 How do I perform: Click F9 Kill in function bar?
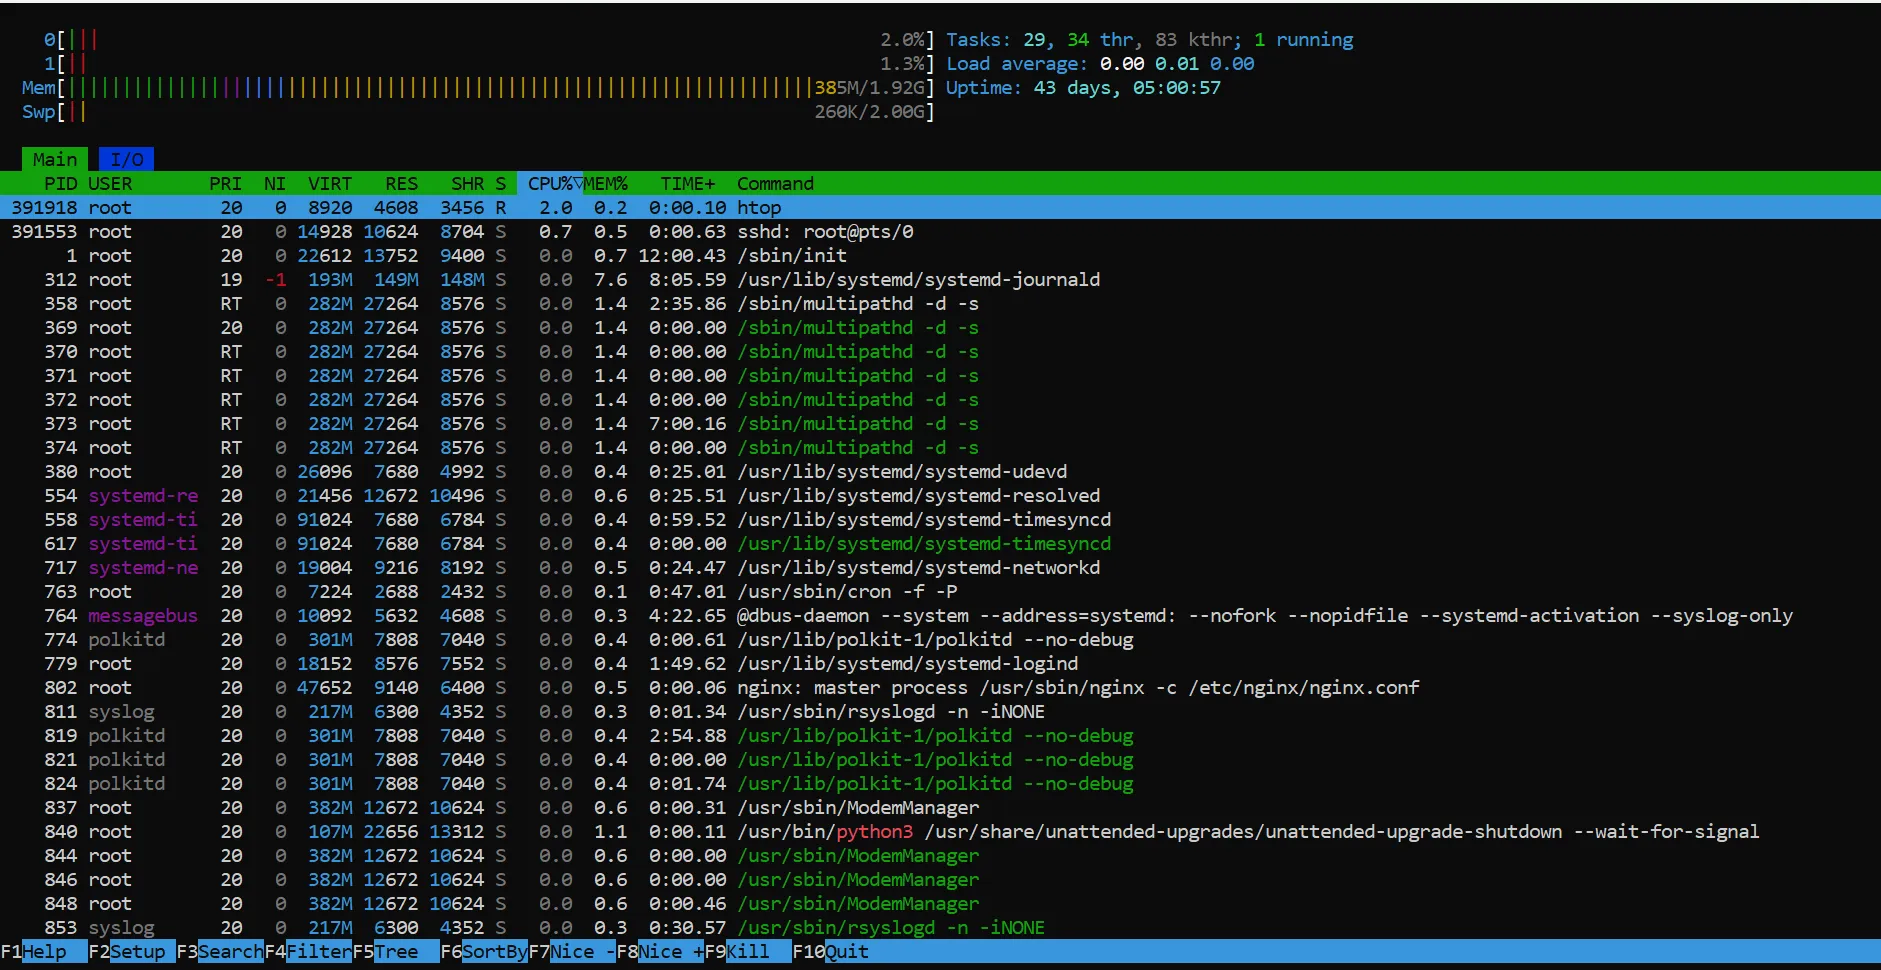(x=747, y=951)
